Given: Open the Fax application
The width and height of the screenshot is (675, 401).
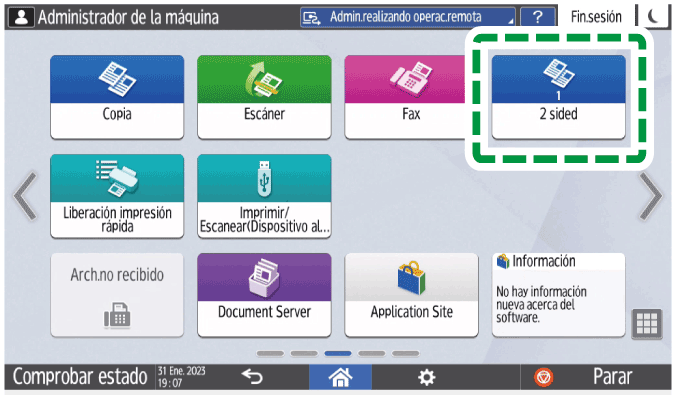Looking at the screenshot, I should (x=407, y=97).
